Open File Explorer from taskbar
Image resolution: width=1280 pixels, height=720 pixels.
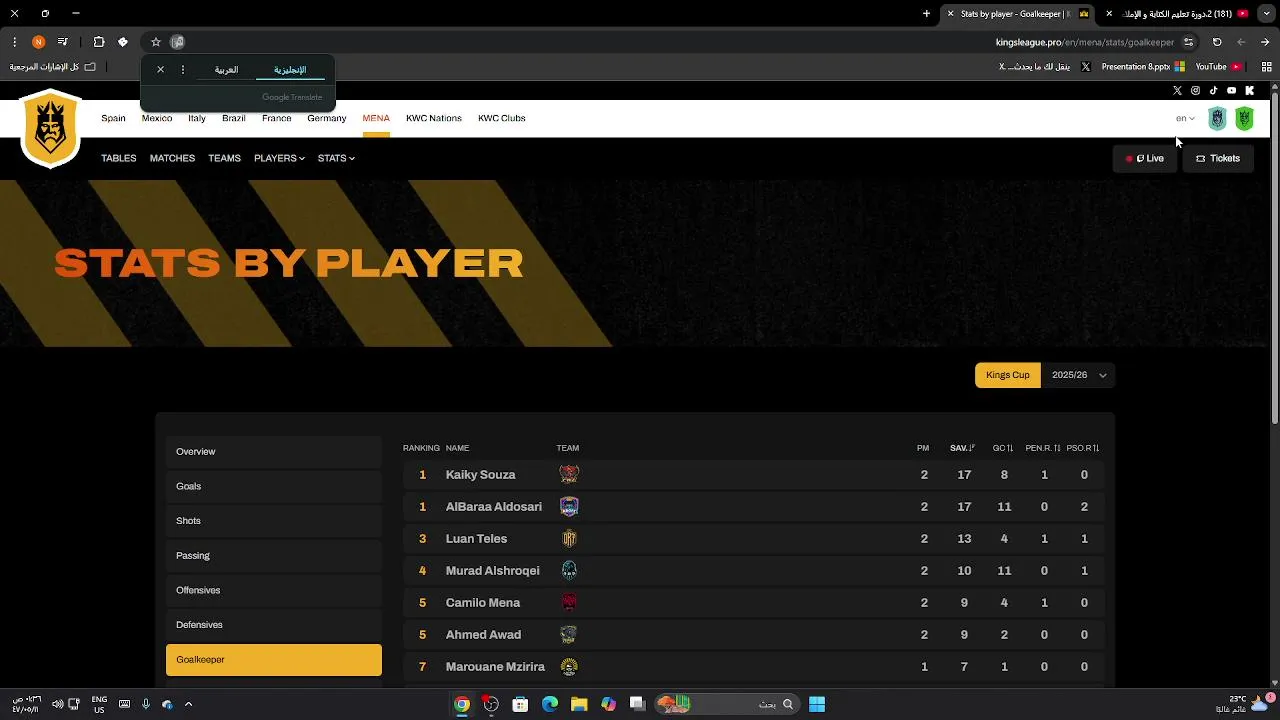point(579,704)
